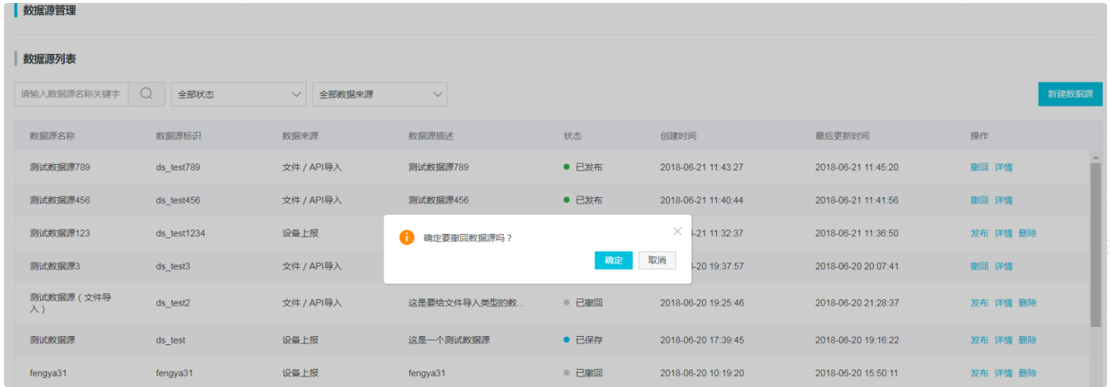Screen dimensions: 1110x387
Task: Click 删除 for fengya31 row
Action: coord(1027,373)
